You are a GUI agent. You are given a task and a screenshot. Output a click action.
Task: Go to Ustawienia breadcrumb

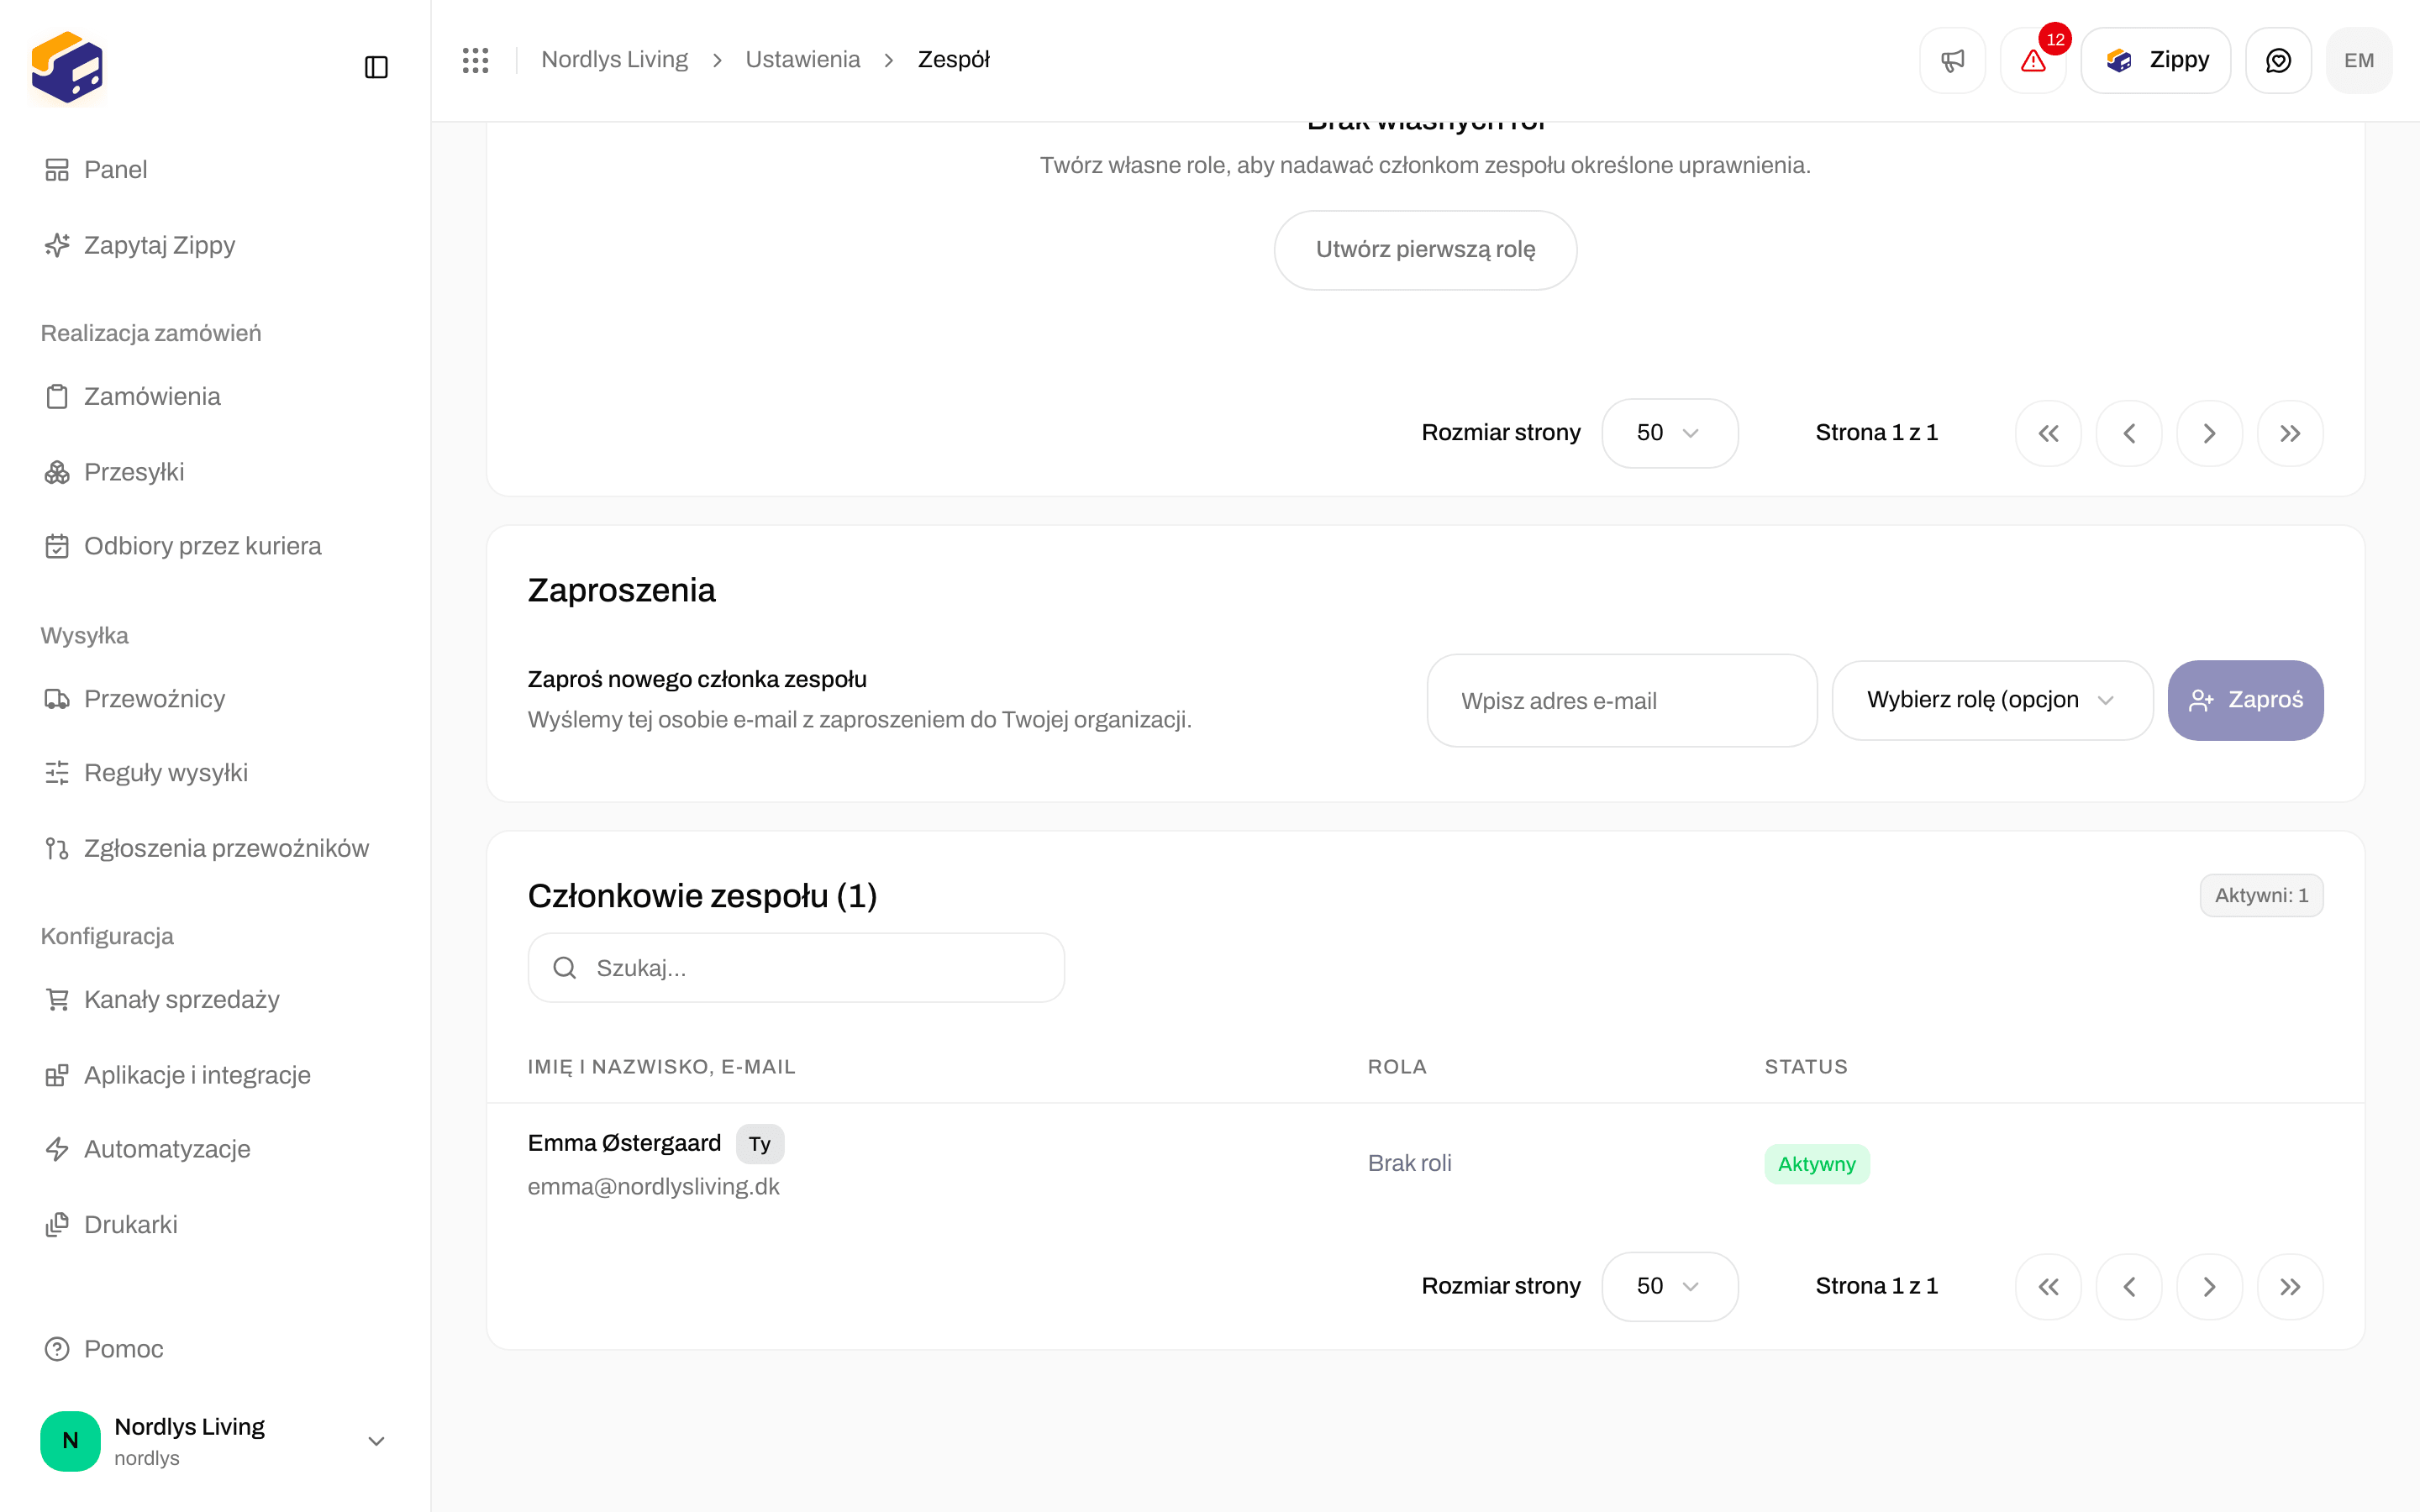(802, 60)
